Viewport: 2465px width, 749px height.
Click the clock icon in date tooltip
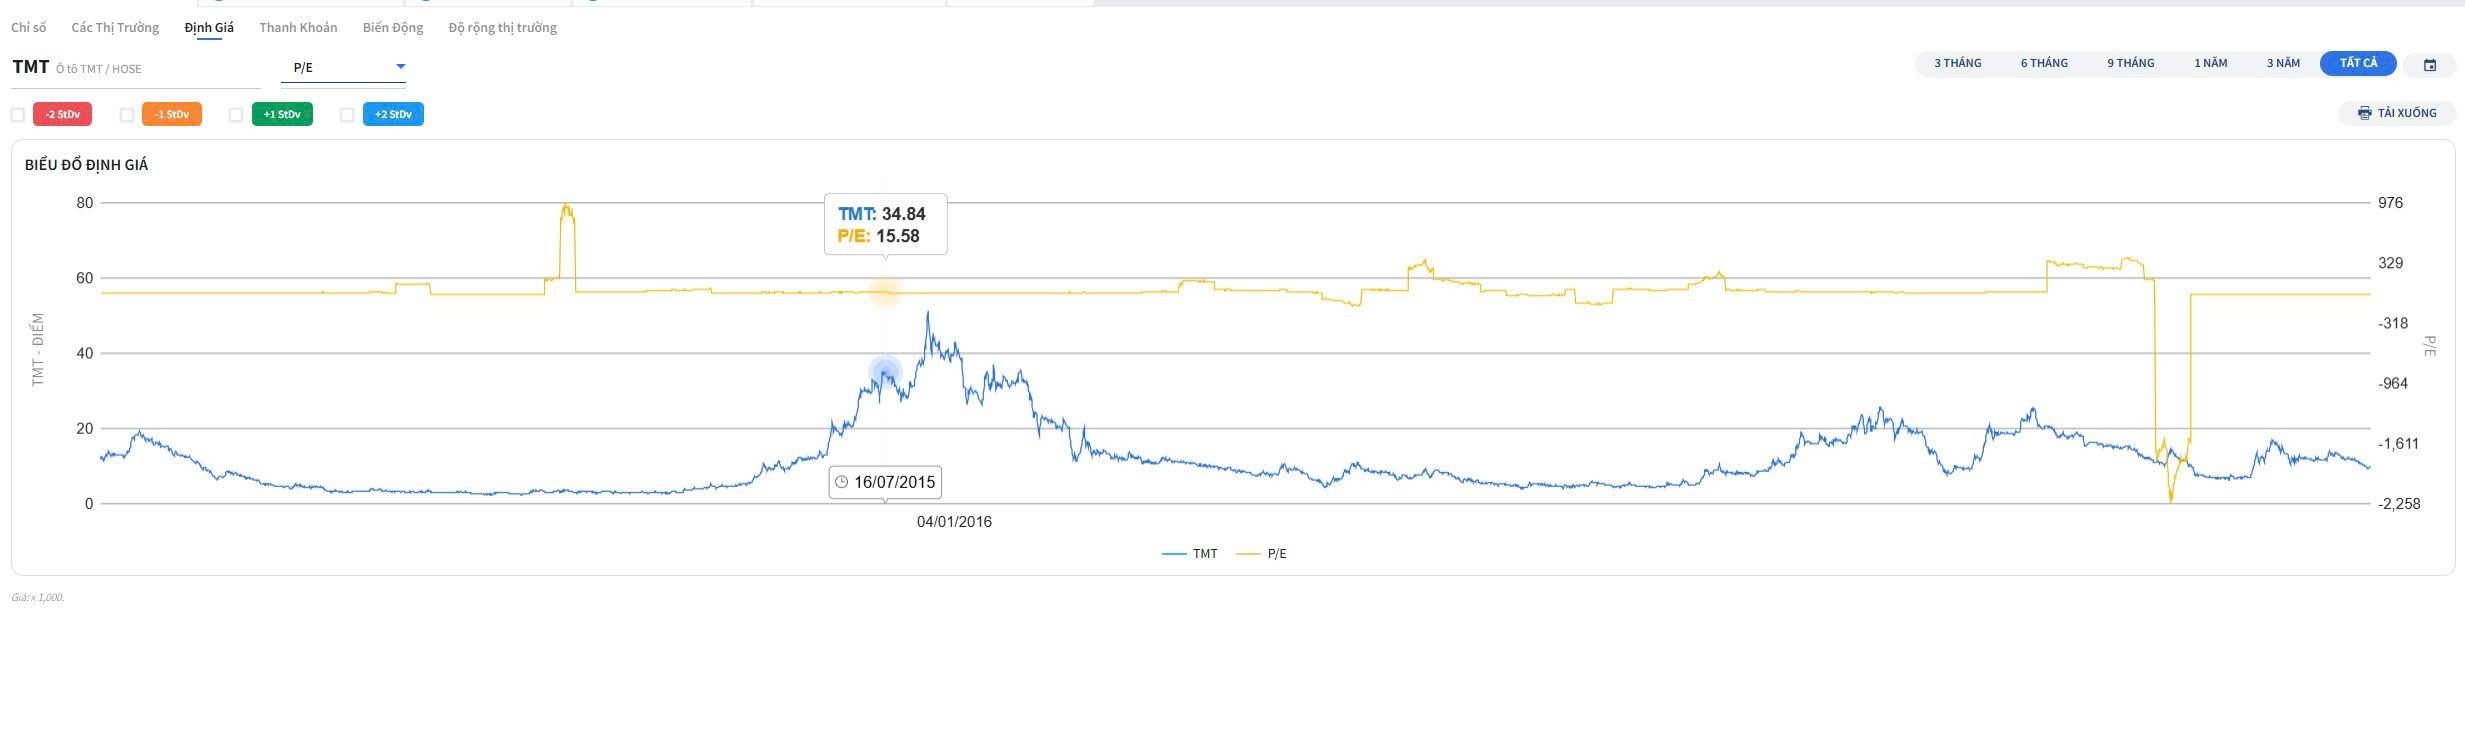(842, 482)
